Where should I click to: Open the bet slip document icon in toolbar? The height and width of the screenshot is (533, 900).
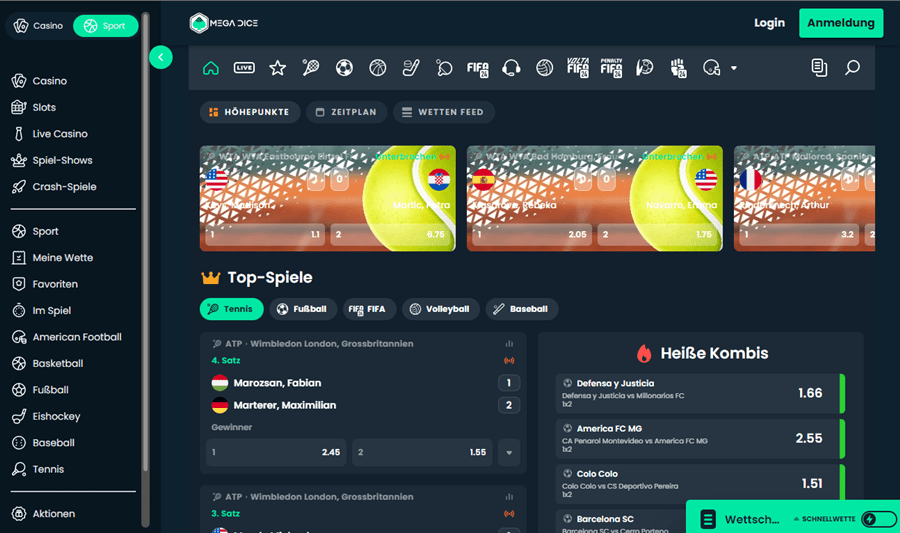click(x=819, y=68)
